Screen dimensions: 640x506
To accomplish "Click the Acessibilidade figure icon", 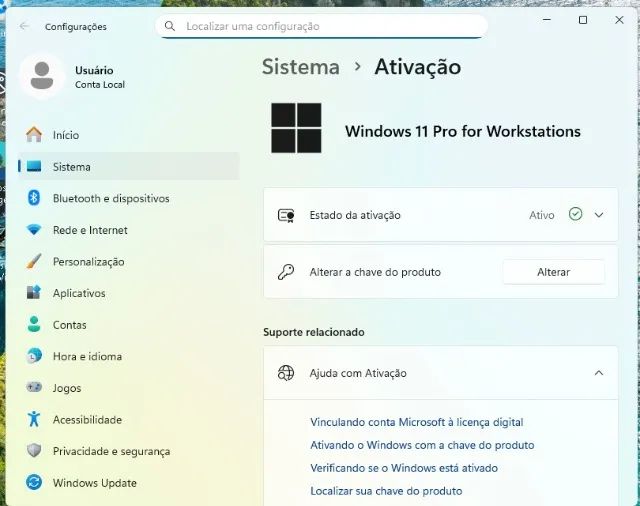I will click(x=34, y=419).
